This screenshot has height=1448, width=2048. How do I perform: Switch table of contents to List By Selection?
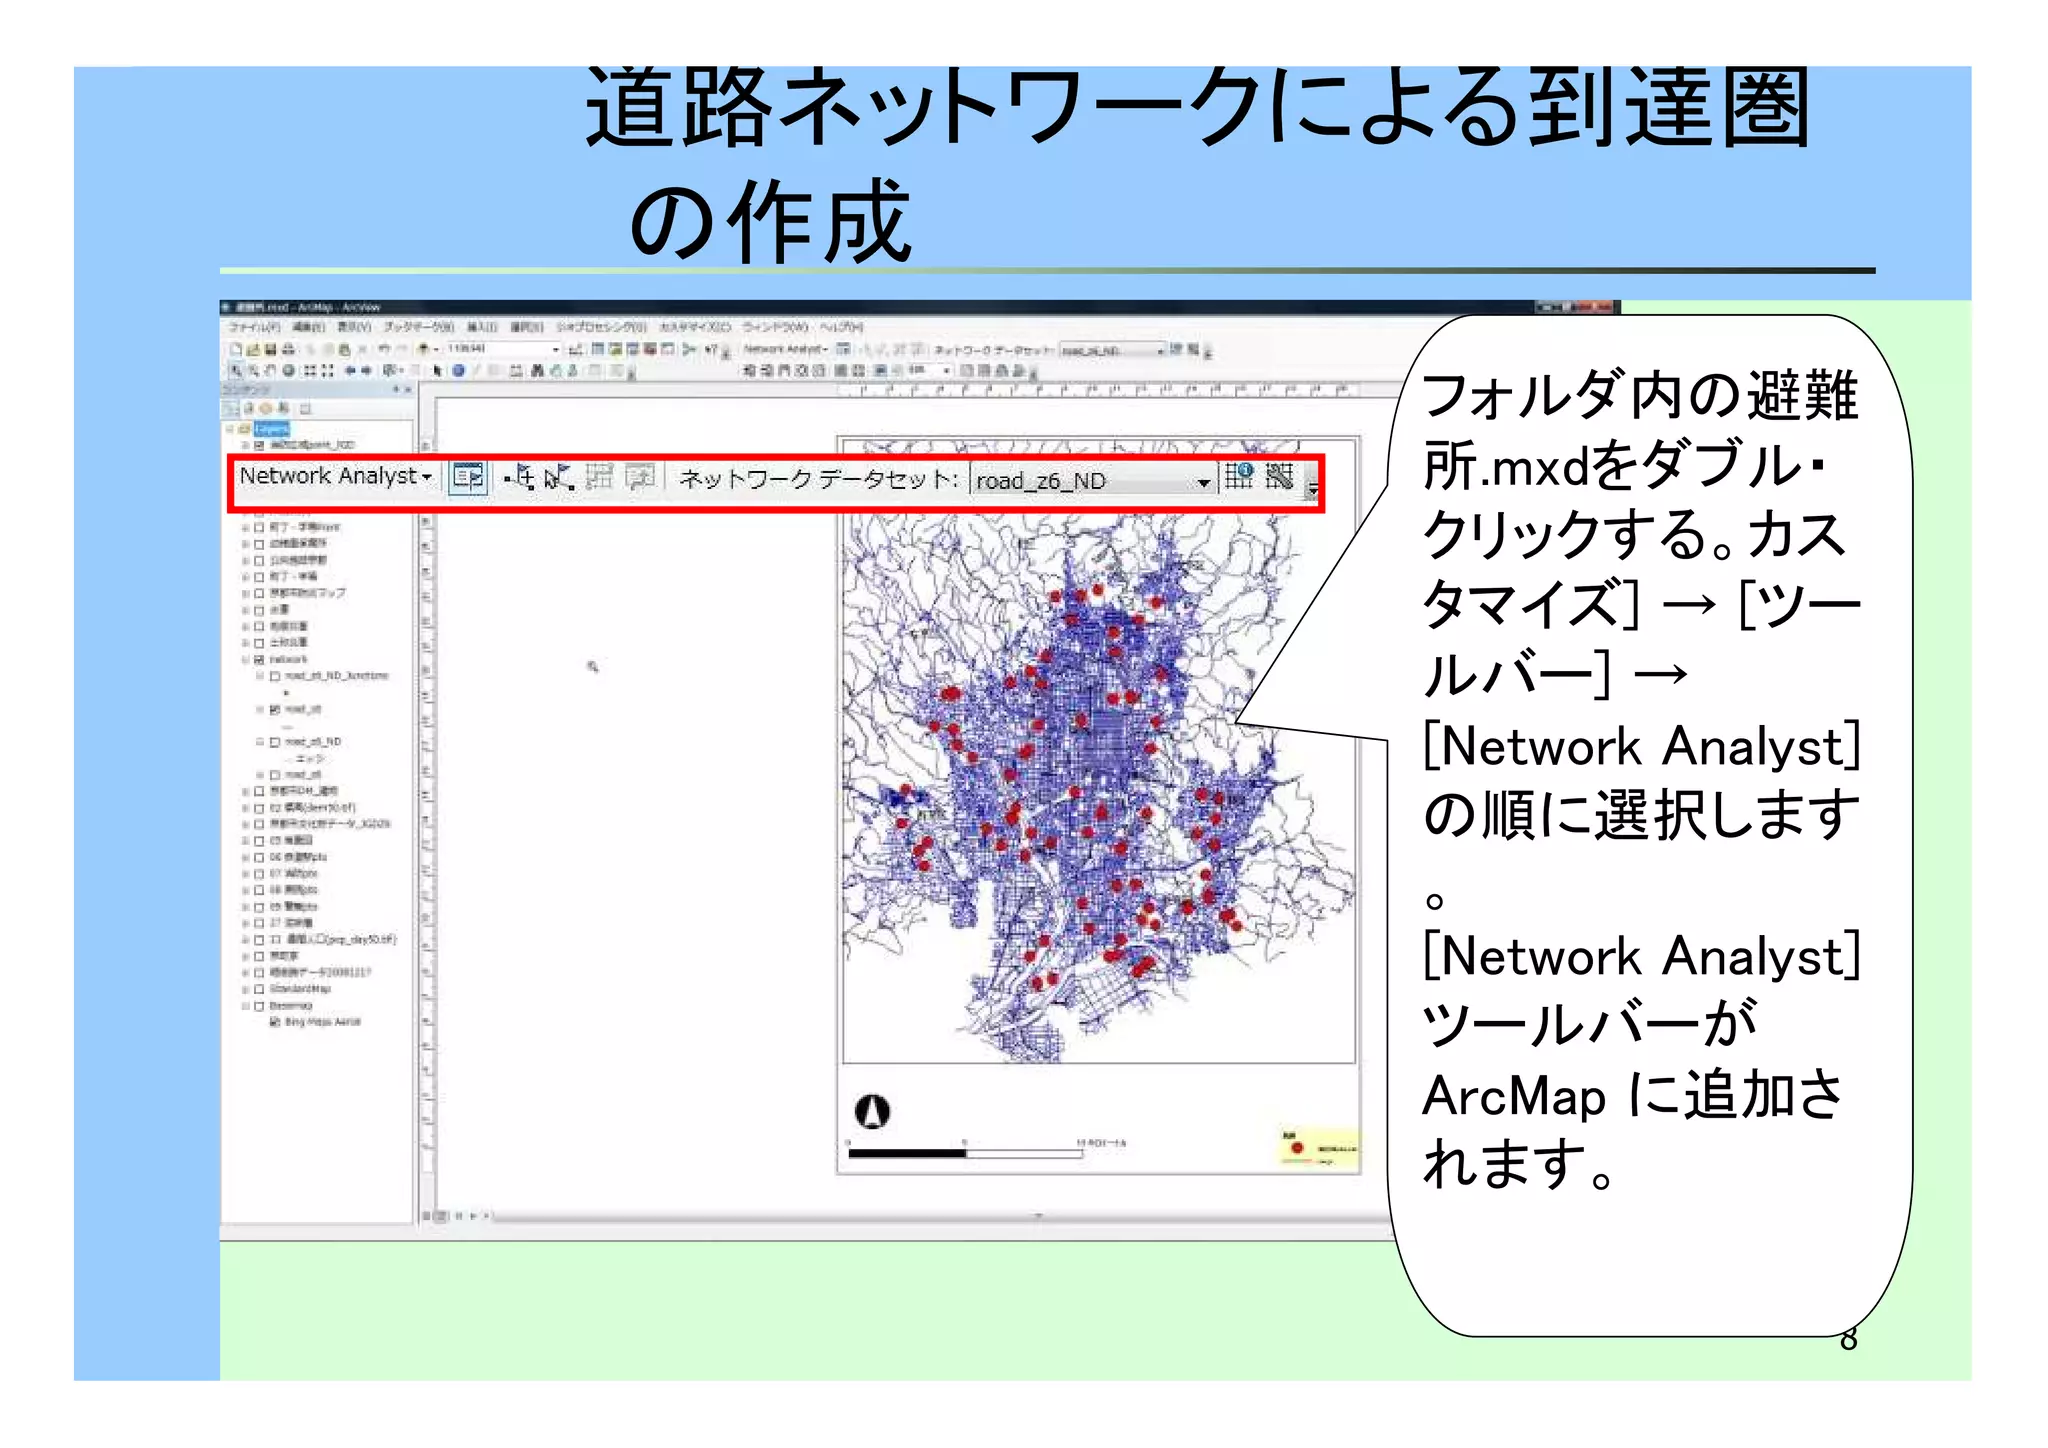(283, 408)
